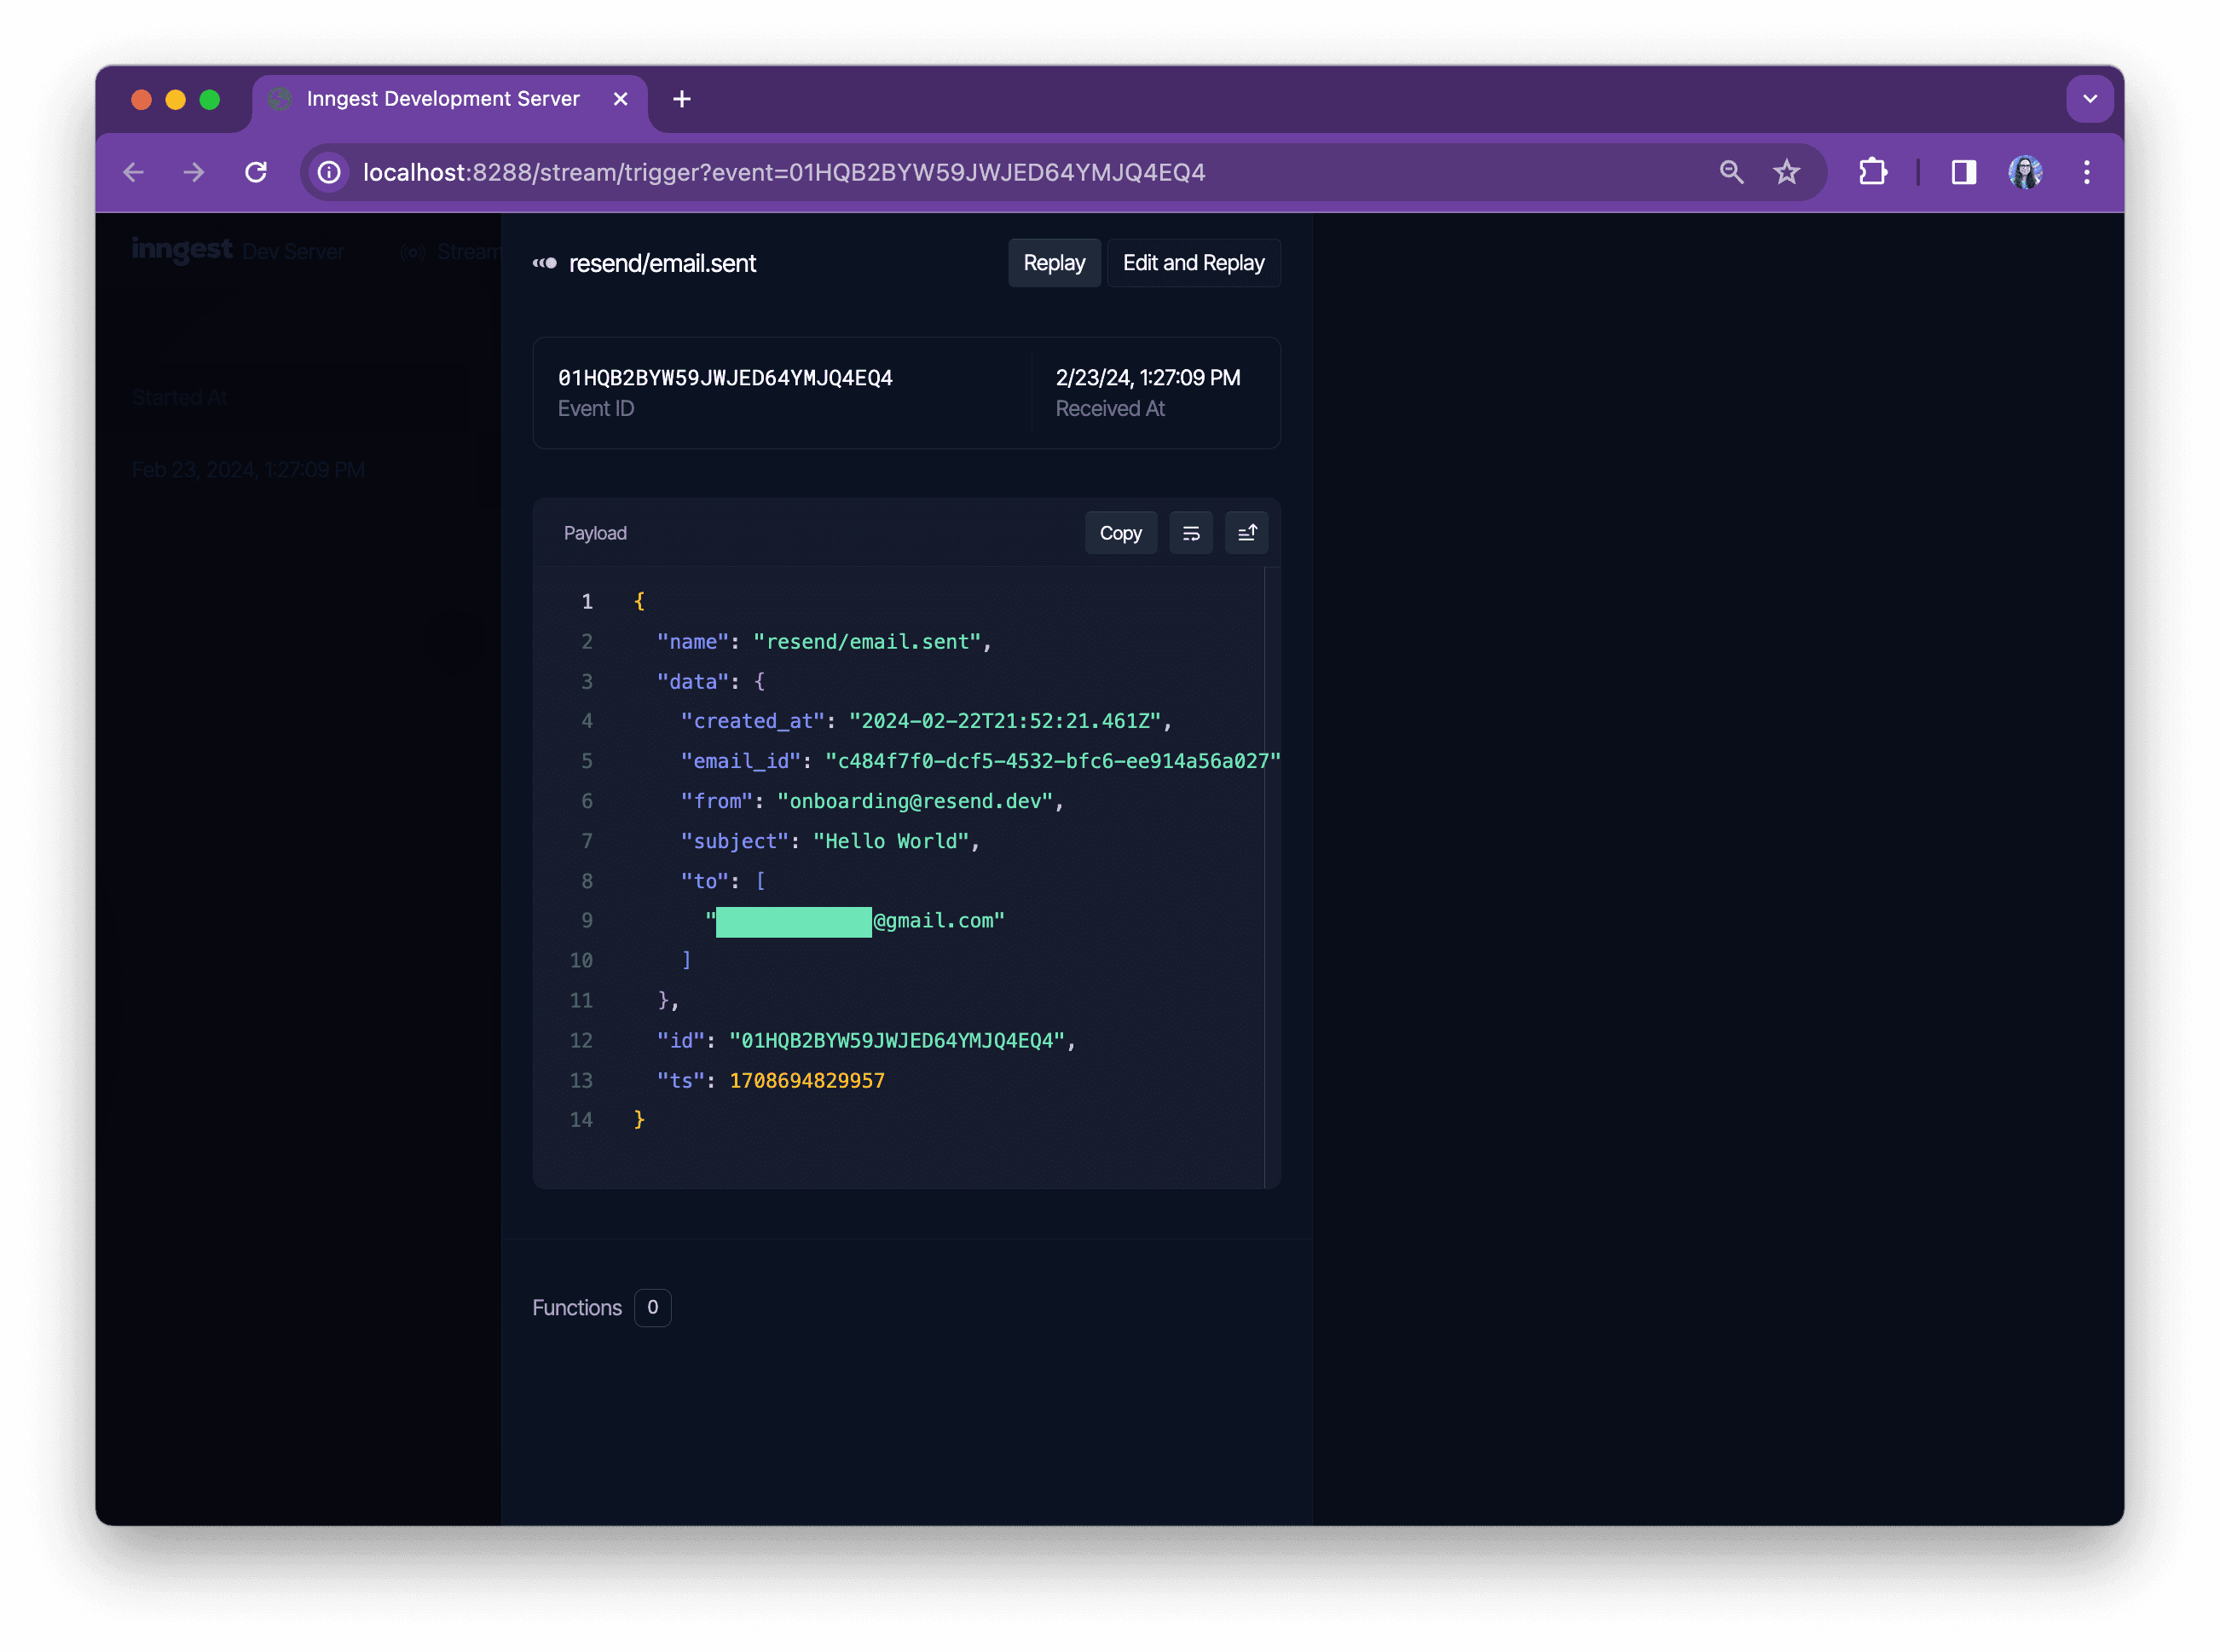Click the browser profiles/avatars icon

[2026, 170]
